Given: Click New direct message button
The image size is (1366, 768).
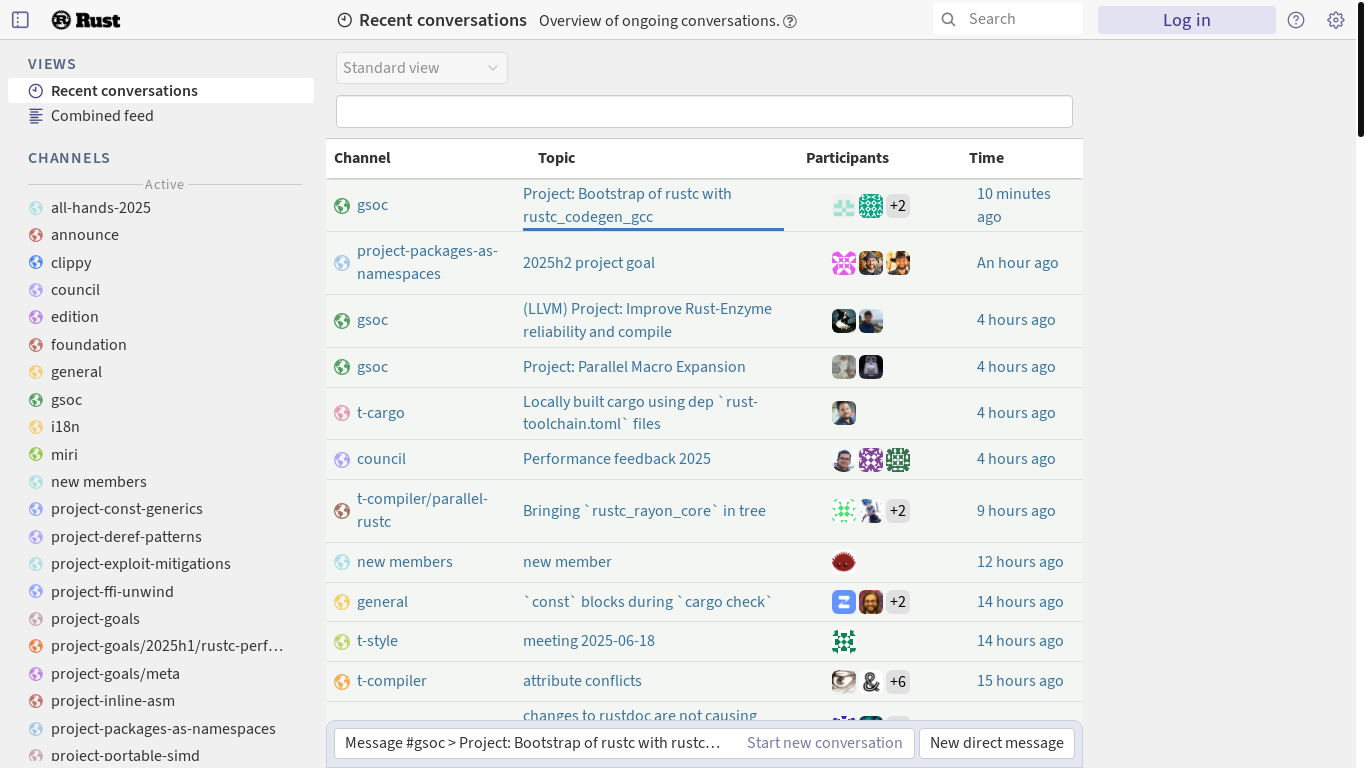Looking at the screenshot, I should (x=997, y=743).
